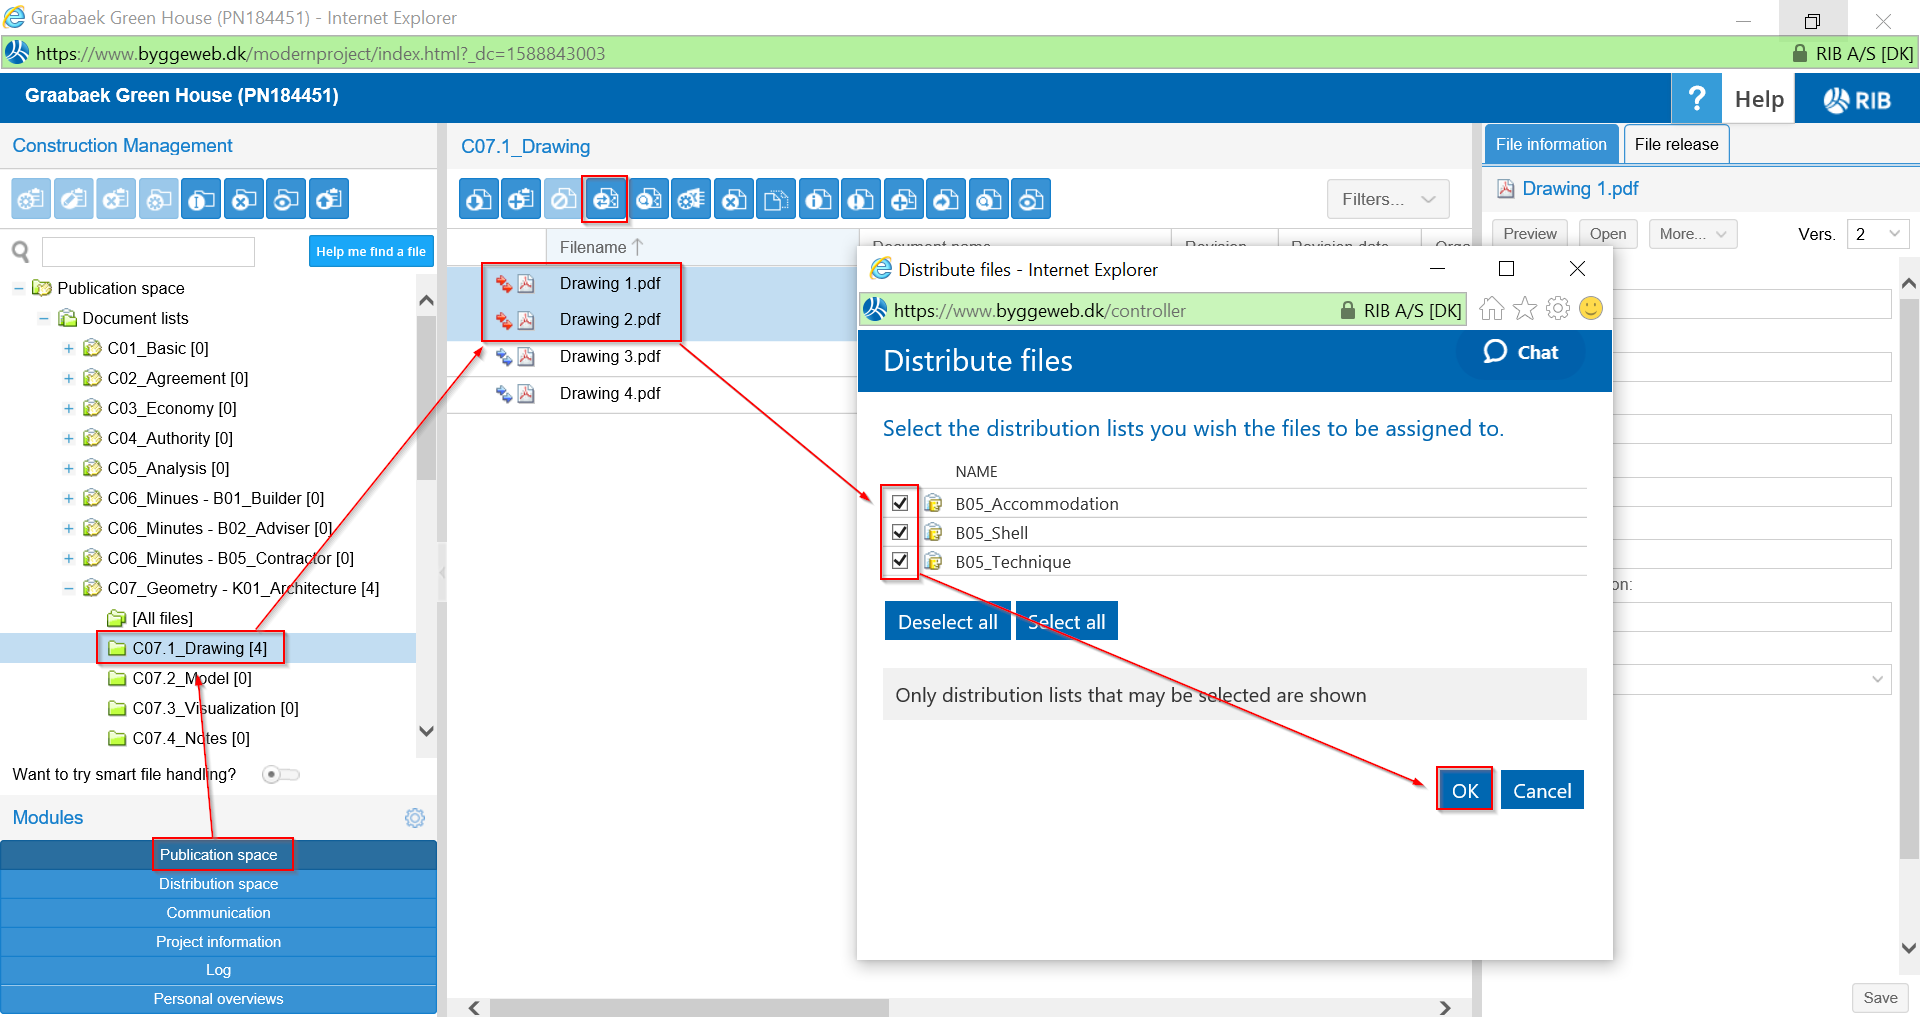Open the Vers. version dropdown
This screenshot has width=1920, height=1017.
pyautogui.click(x=1877, y=234)
